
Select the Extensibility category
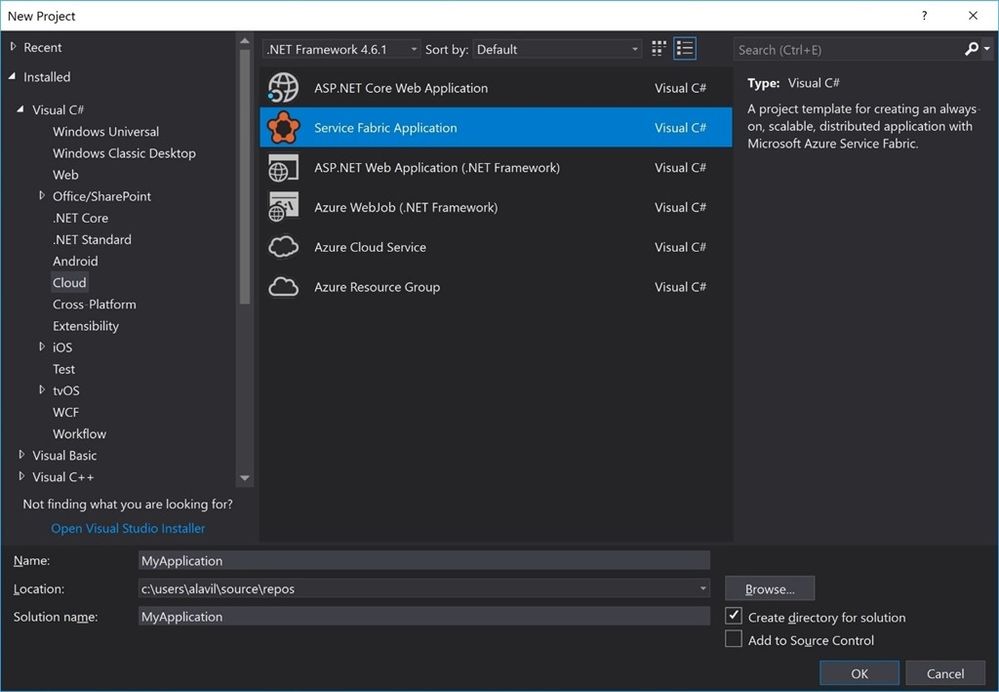point(85,326)
